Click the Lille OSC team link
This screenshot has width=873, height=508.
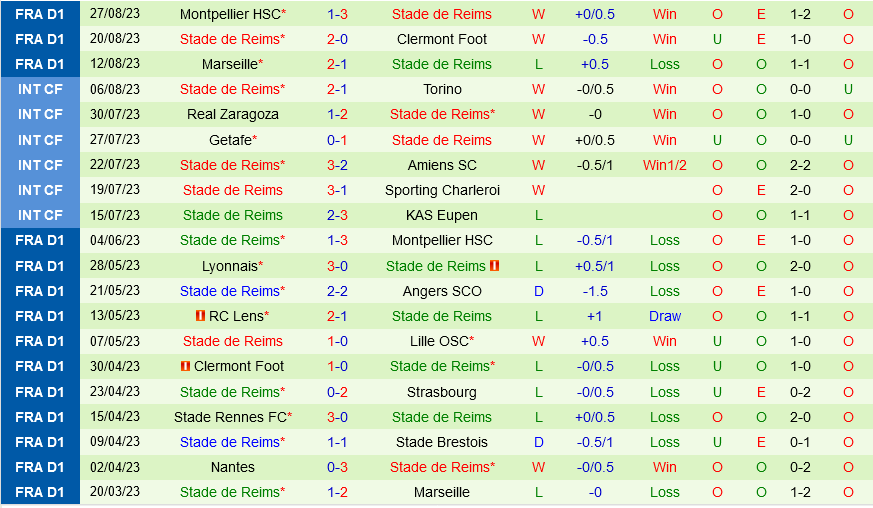click(440, 341)
